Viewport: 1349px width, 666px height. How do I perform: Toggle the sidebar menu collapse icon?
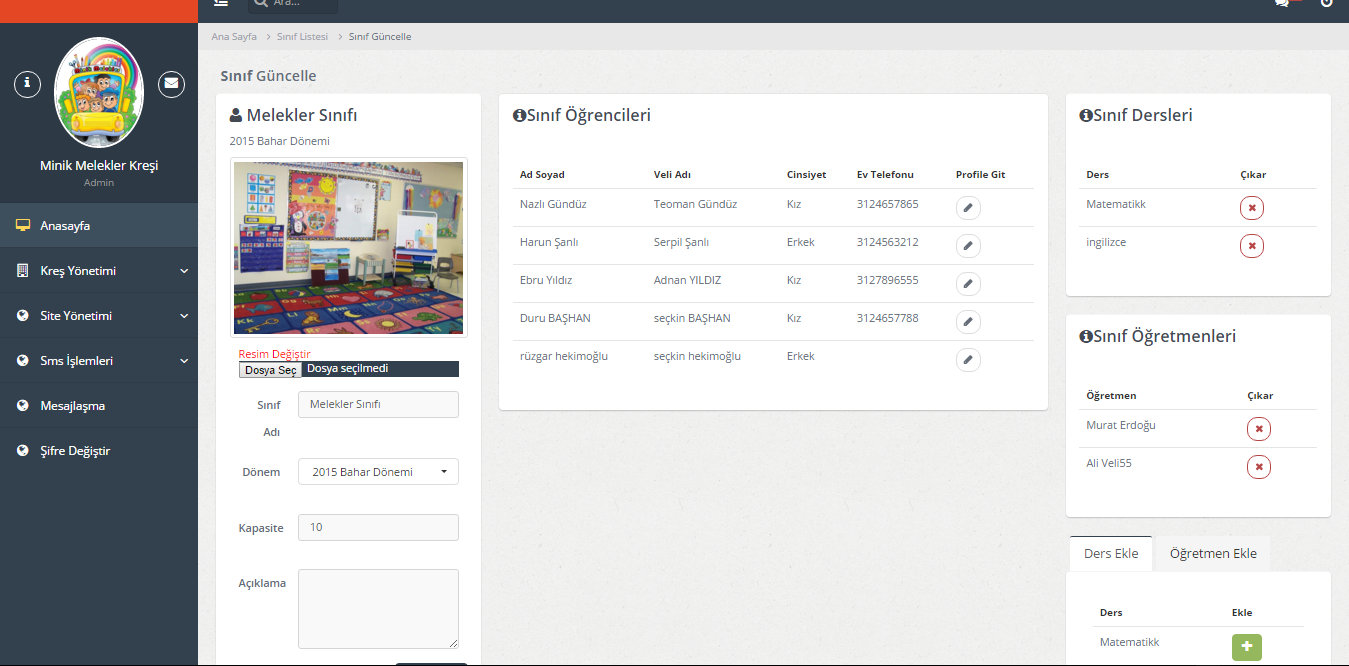(x=221, y=3)
